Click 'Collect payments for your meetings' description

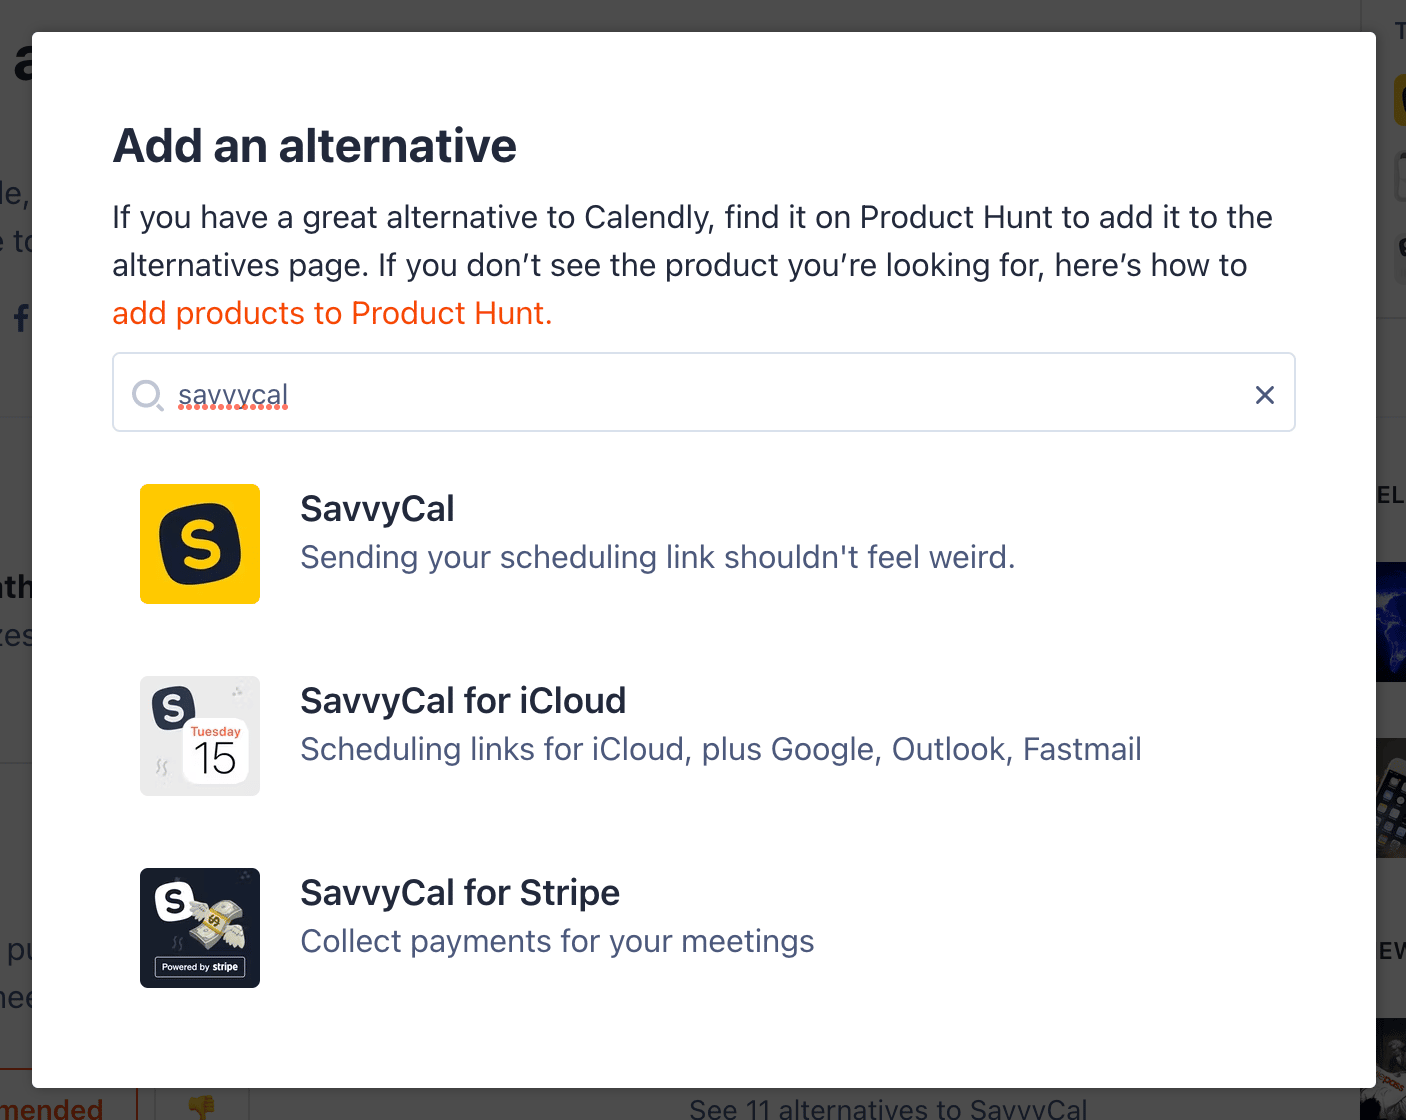click(x=557, y=941)
